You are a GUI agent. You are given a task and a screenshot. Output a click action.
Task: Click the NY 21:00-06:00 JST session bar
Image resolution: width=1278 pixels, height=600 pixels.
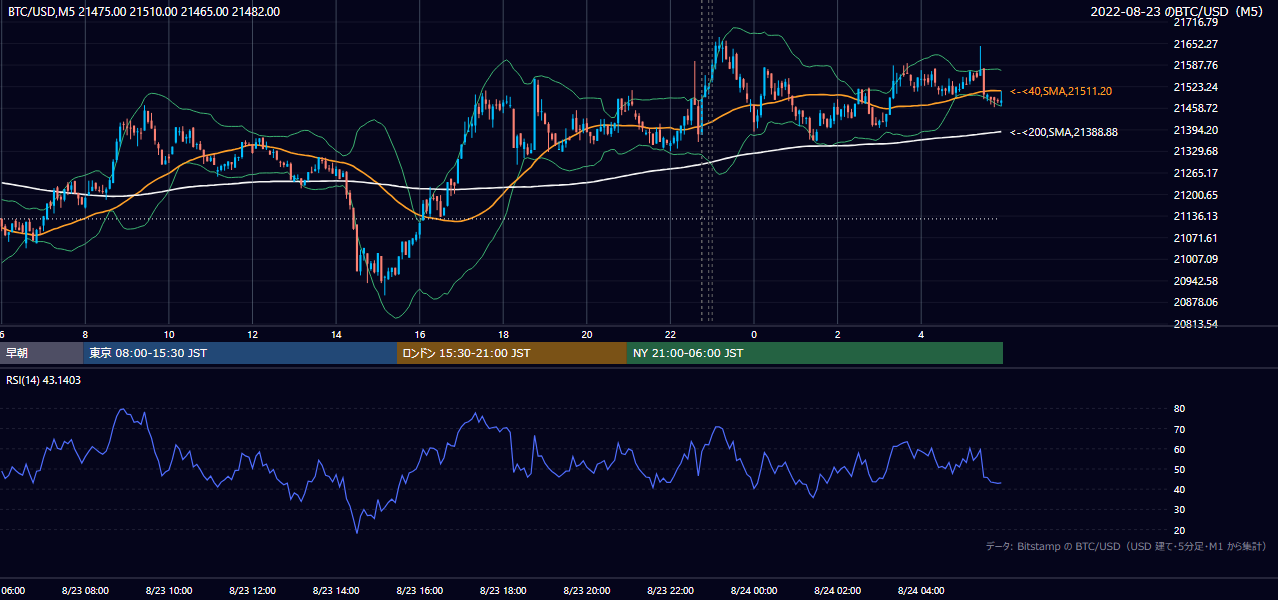[x=815, y=353]
